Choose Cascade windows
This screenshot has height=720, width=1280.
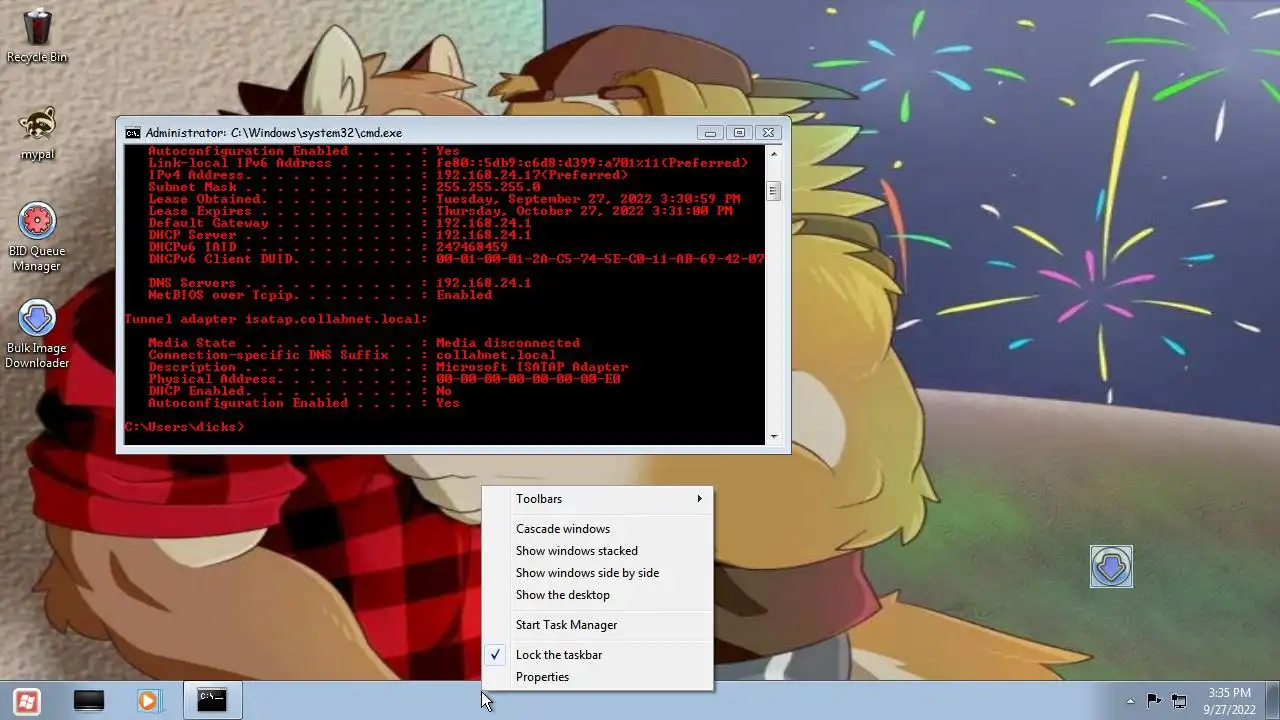[598, 529]
